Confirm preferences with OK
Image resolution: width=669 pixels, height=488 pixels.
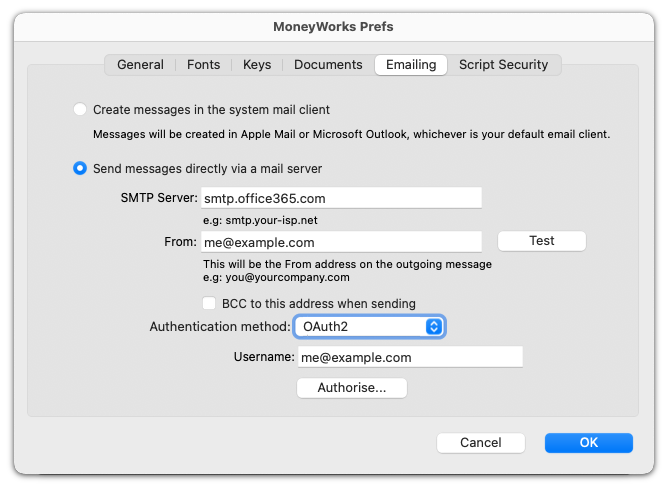(x=589, y=443)
